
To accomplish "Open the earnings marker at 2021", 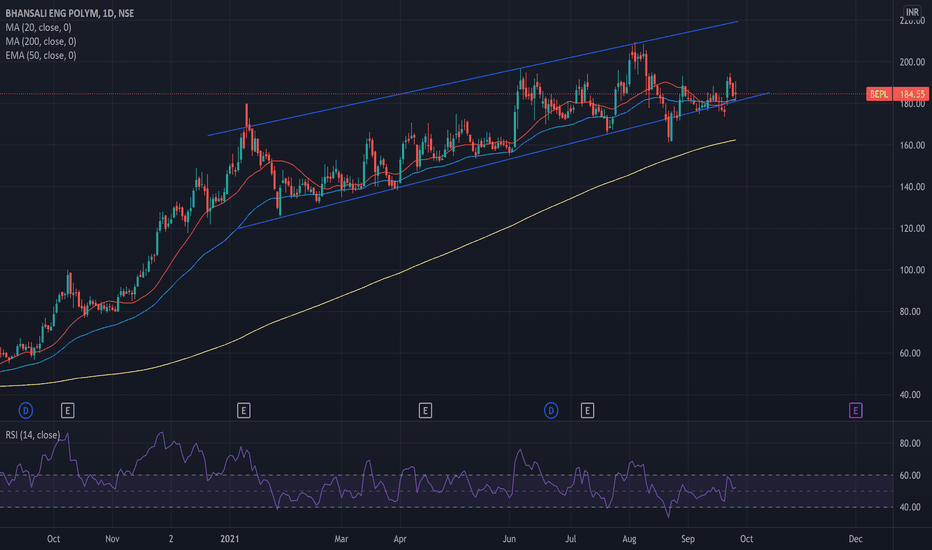I will [x=244, y=410].
